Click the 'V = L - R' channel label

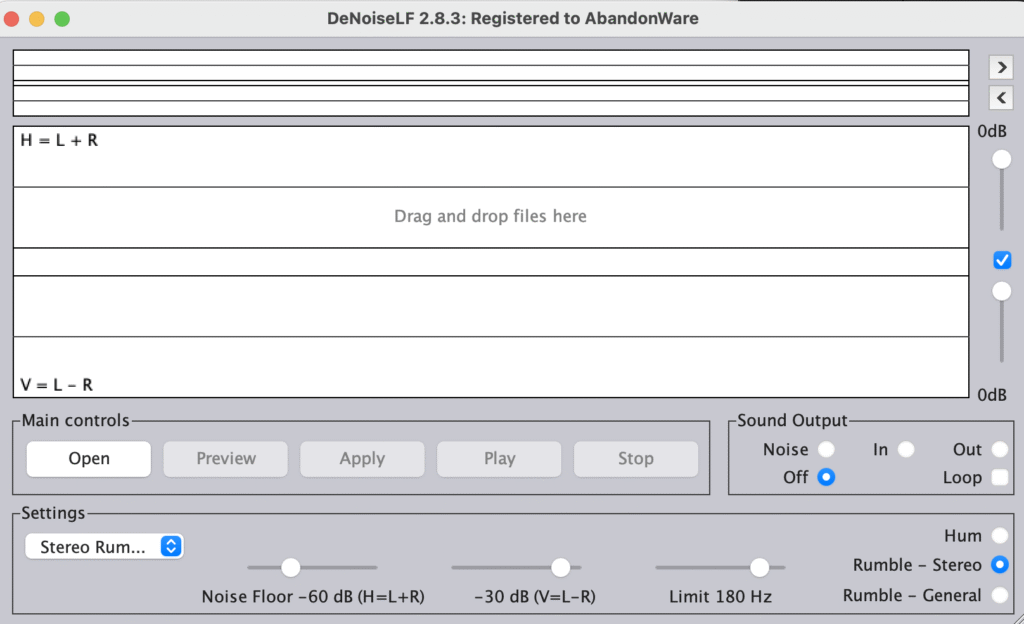57,385
